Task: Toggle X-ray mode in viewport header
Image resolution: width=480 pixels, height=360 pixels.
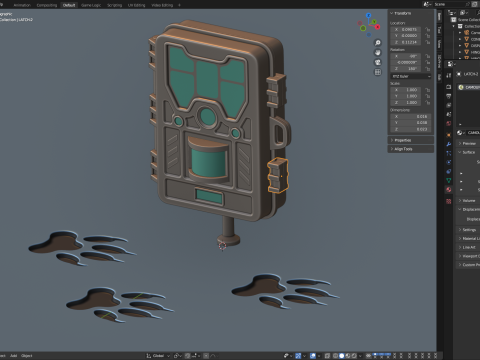Action: (327, 356)
